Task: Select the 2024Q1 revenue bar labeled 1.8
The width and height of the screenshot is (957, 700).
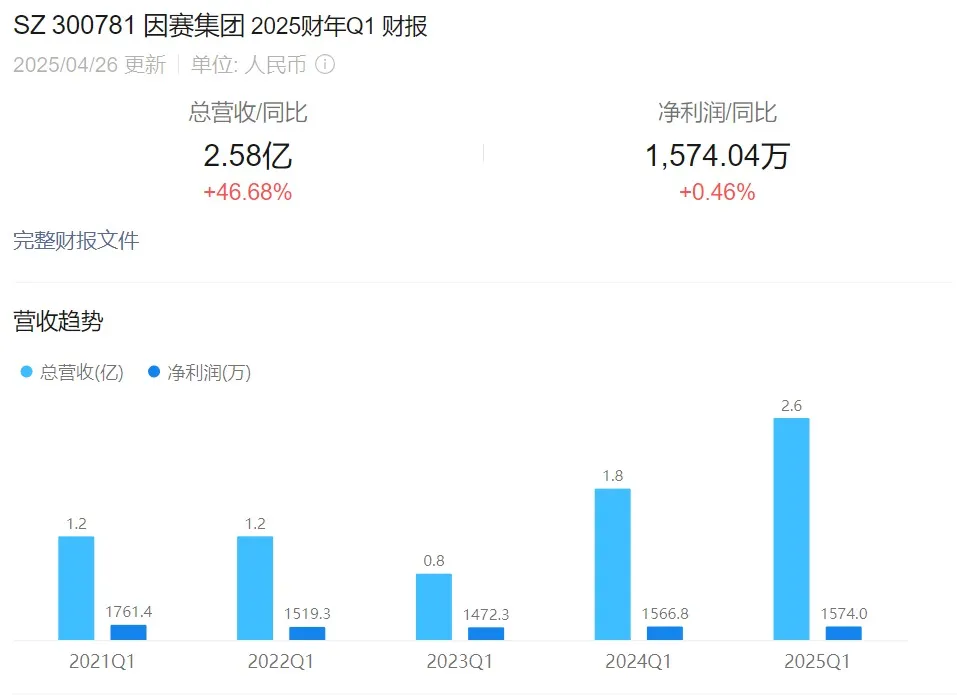Action: click(x=613, y=565)
